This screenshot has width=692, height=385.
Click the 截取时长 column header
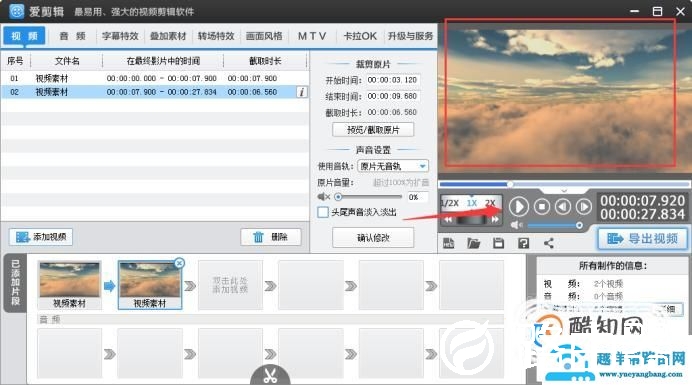click(x=265, y=61)
